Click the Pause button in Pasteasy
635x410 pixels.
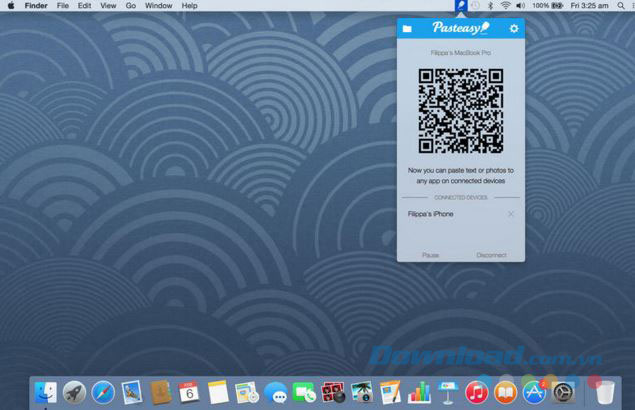[430, 255]
